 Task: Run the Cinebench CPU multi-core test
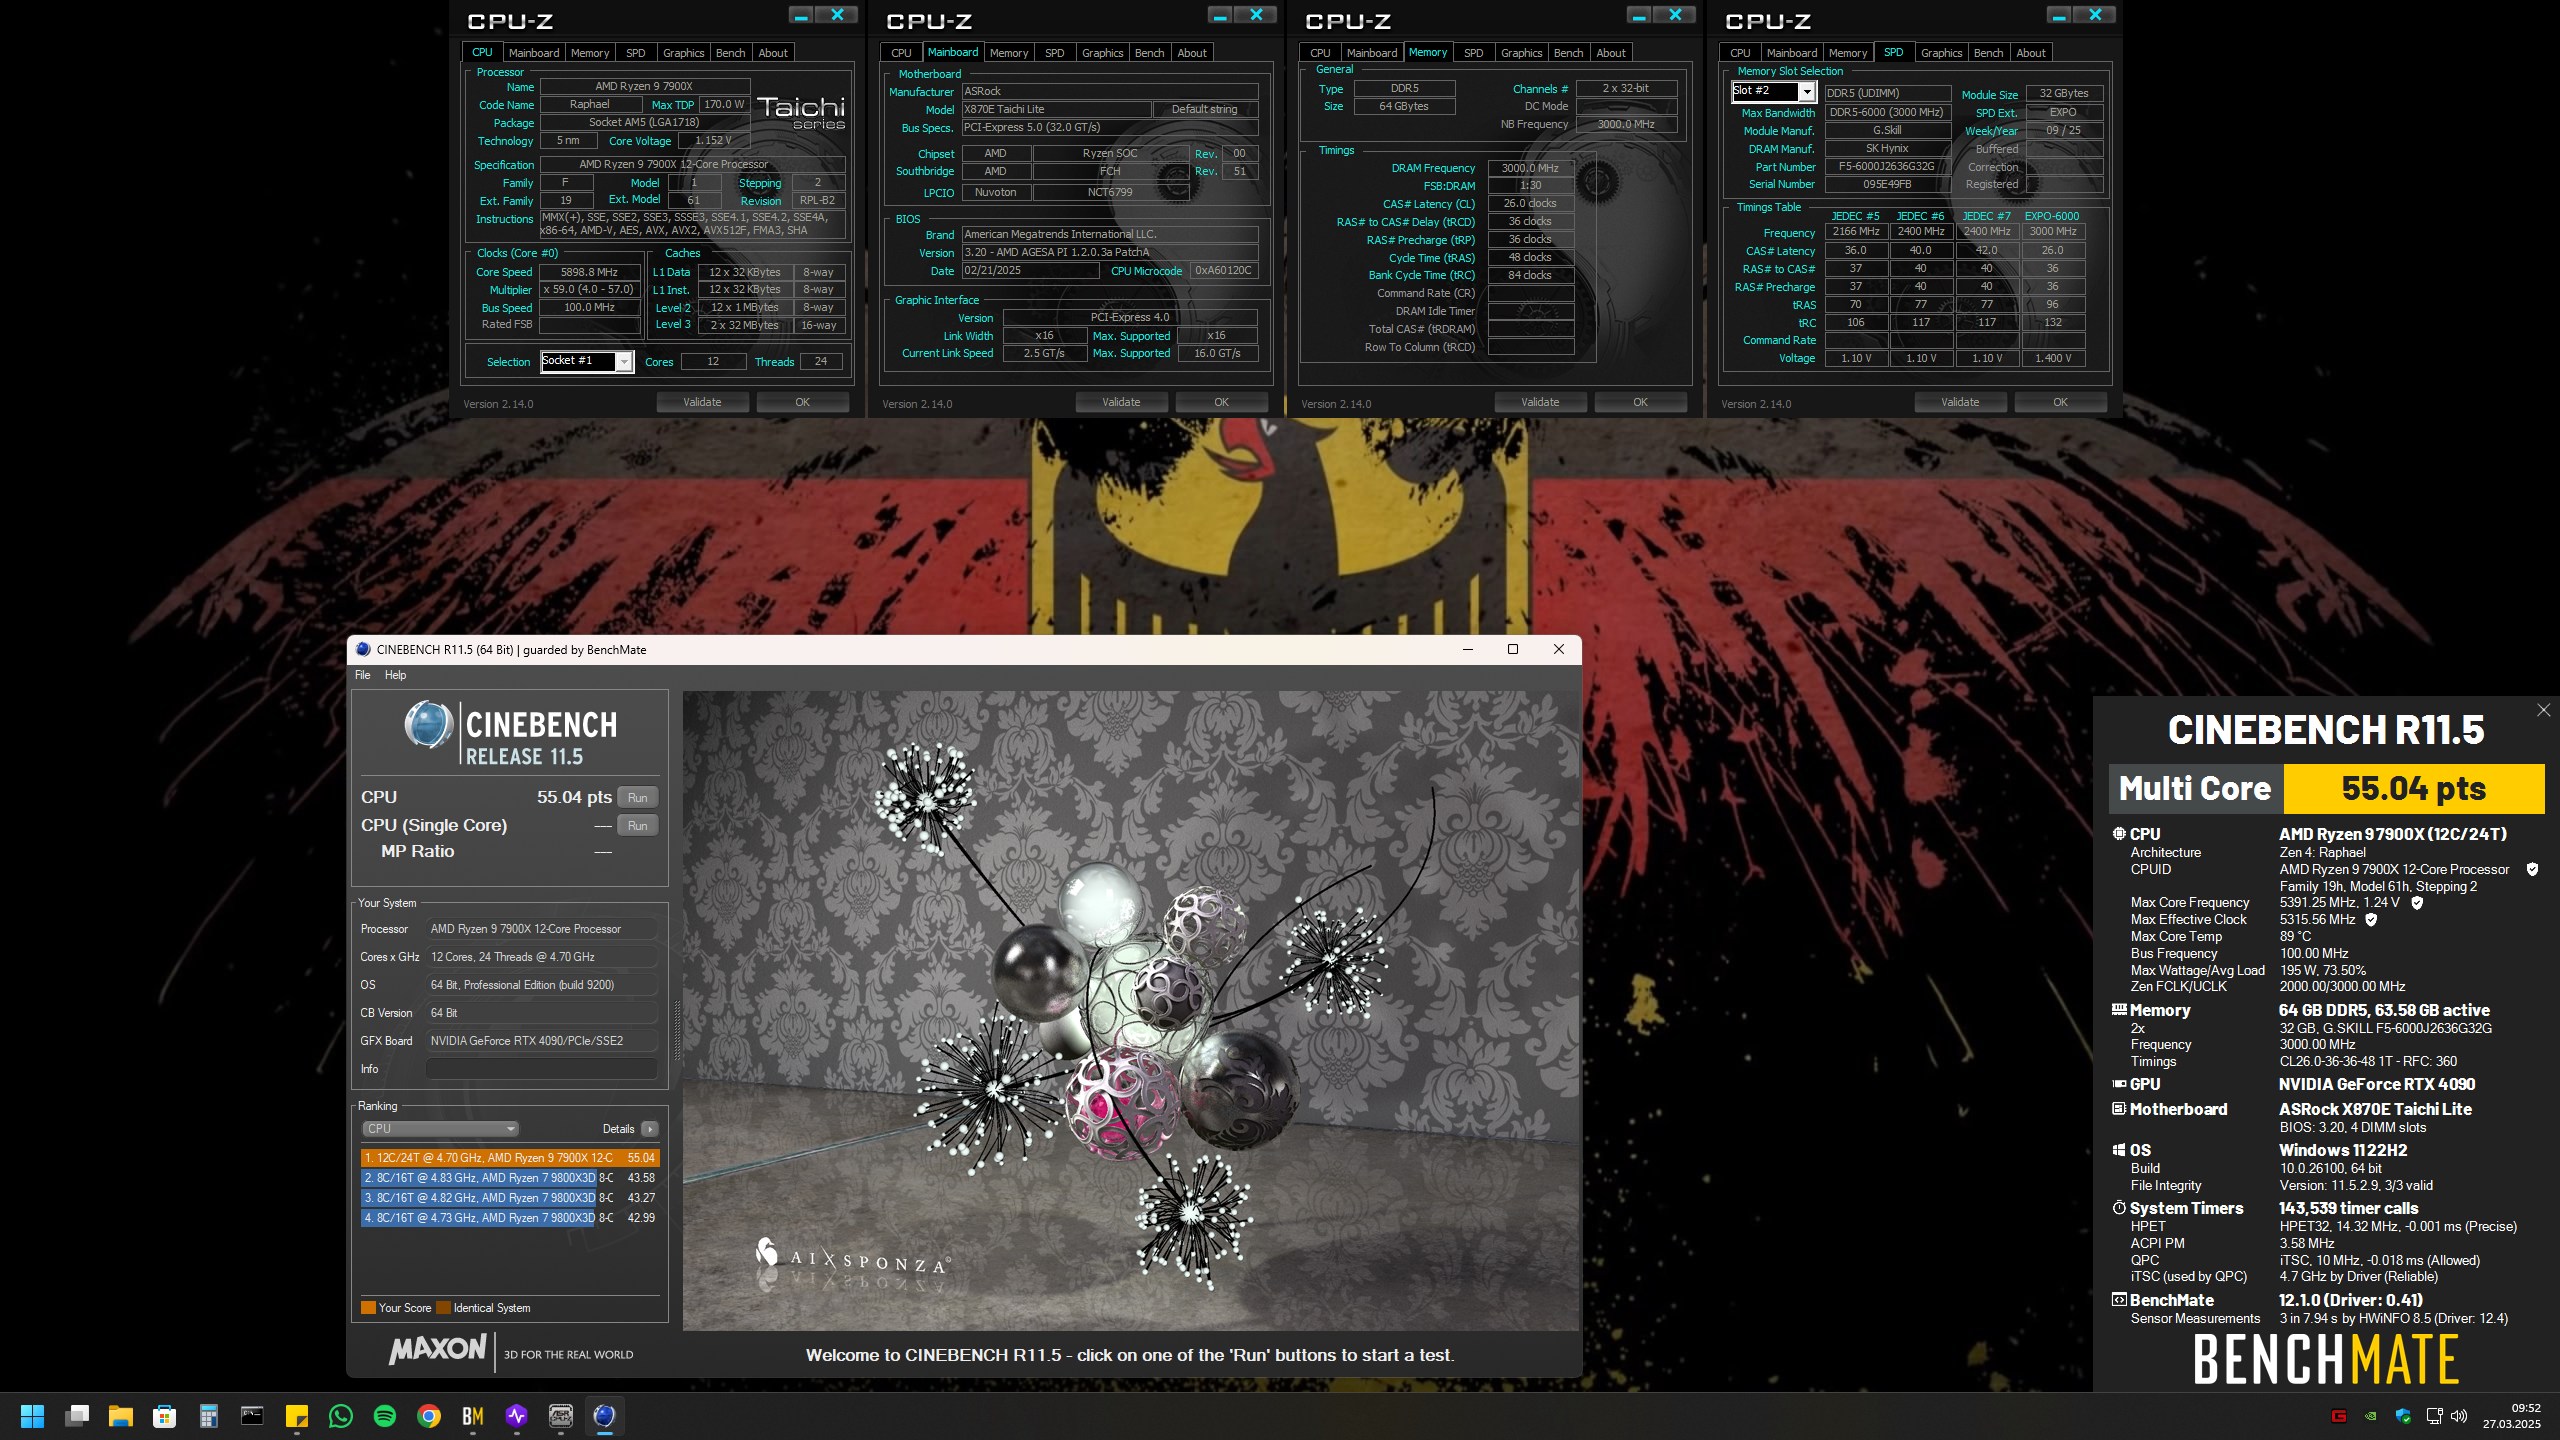coord(638,797)
